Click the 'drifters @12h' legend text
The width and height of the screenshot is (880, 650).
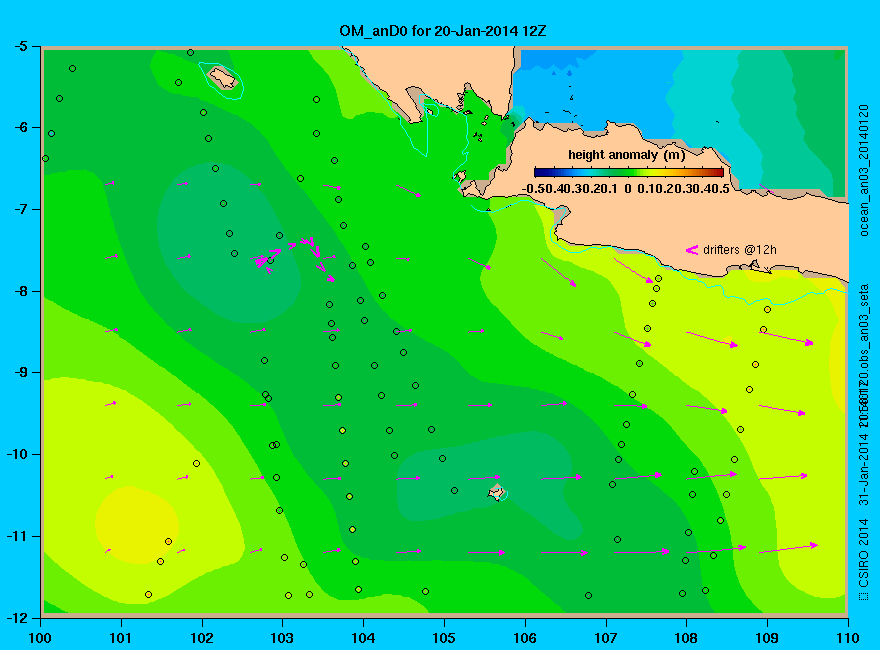(740, 250)
